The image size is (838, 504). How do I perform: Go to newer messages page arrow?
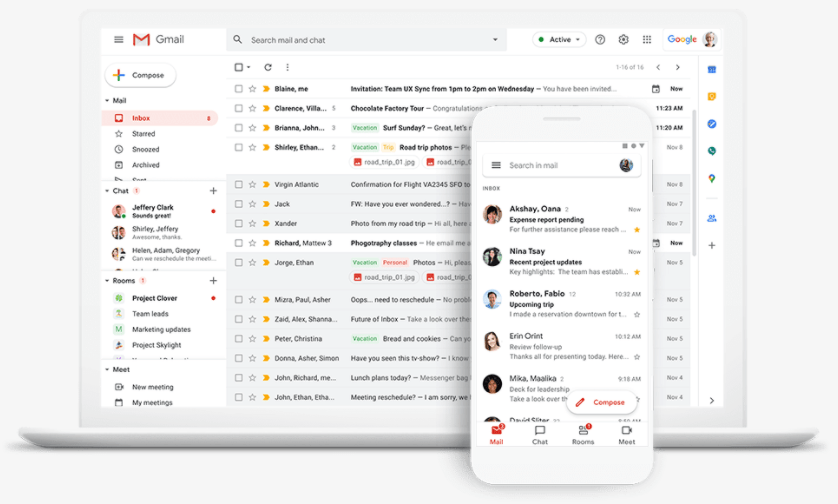point(658,67)
